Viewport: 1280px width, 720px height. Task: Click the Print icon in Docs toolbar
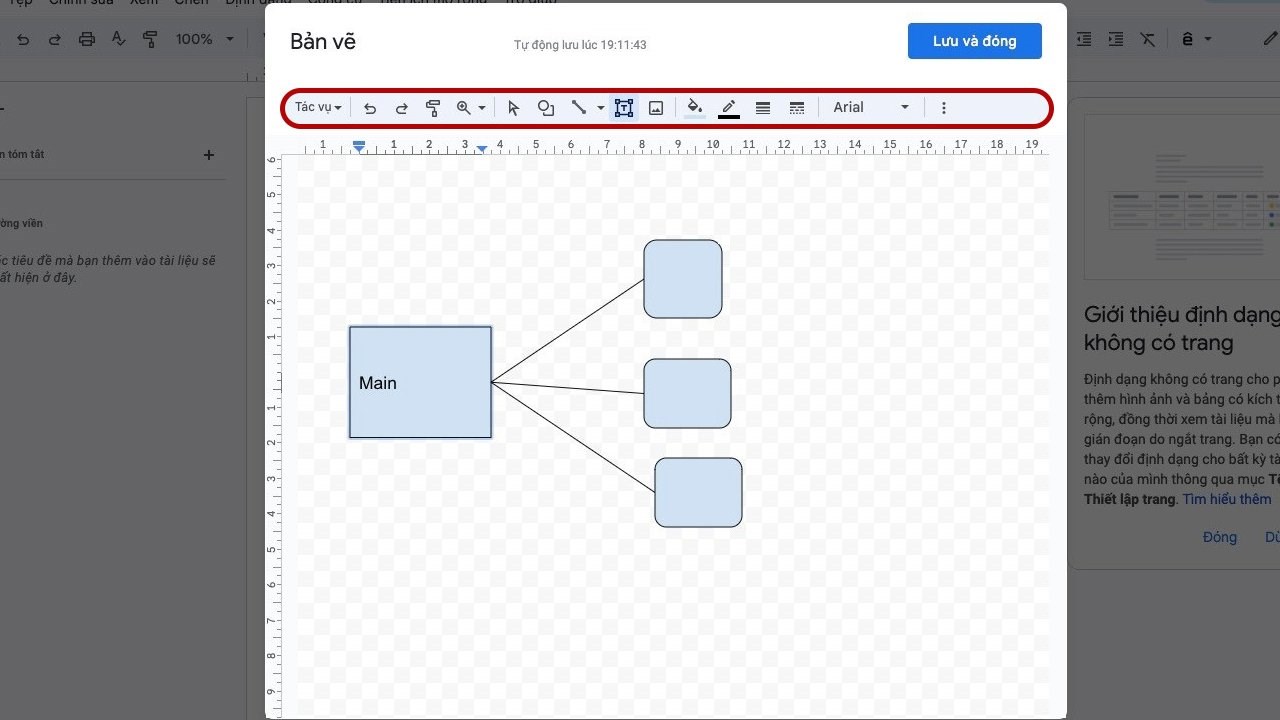[x=87, y=39]
